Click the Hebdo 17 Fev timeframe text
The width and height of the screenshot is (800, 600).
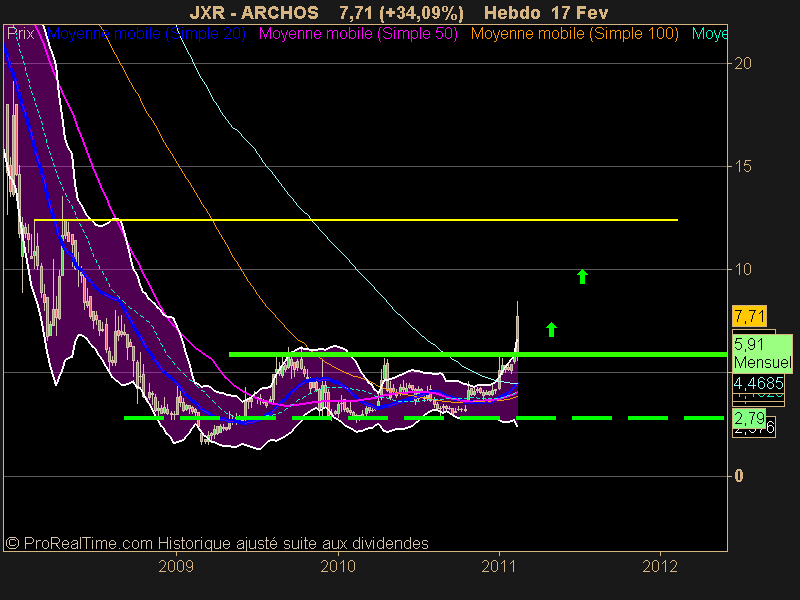pos(546,12)
